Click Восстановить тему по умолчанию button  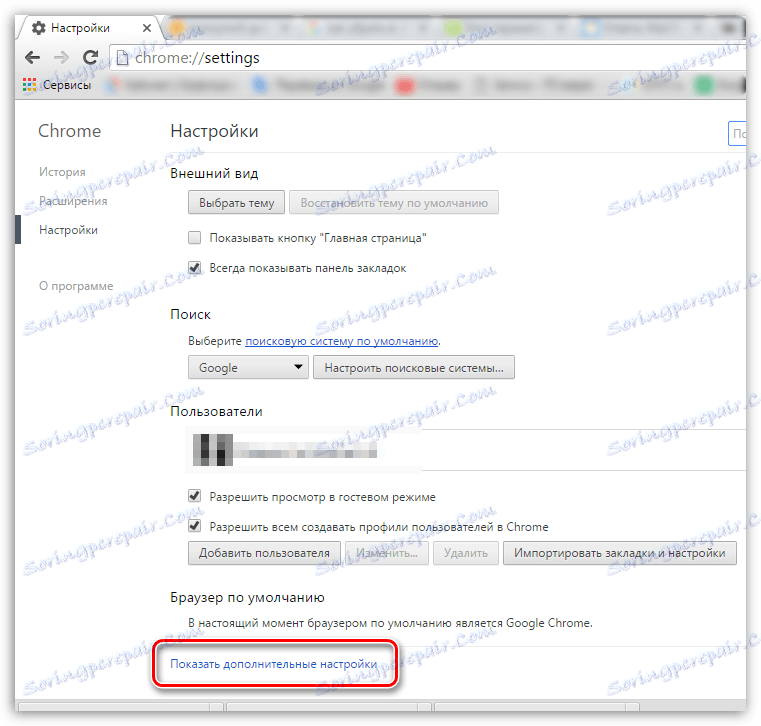tap(394, 203)
